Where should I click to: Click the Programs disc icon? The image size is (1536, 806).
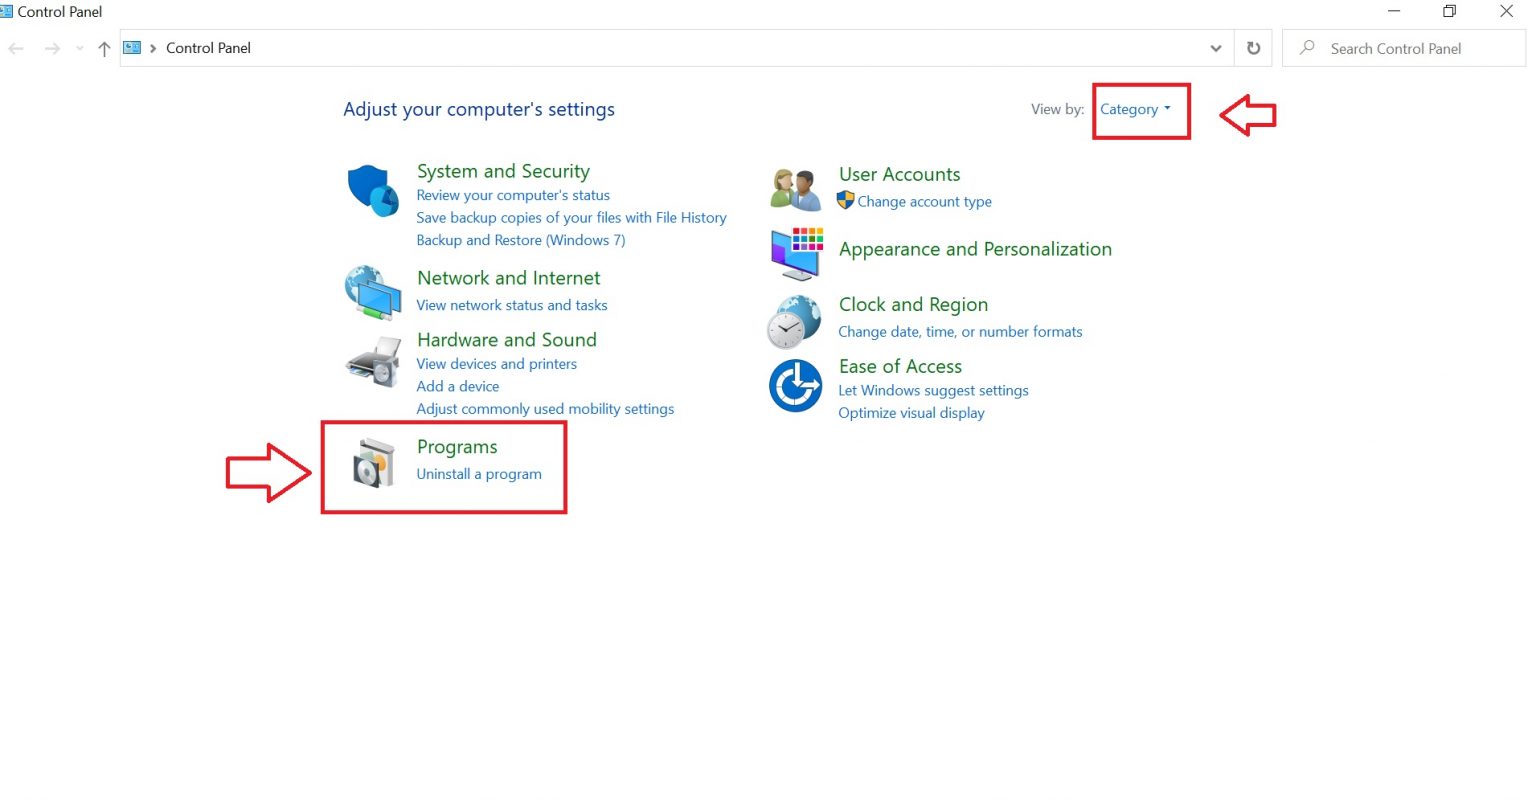[x=374, y=463]
